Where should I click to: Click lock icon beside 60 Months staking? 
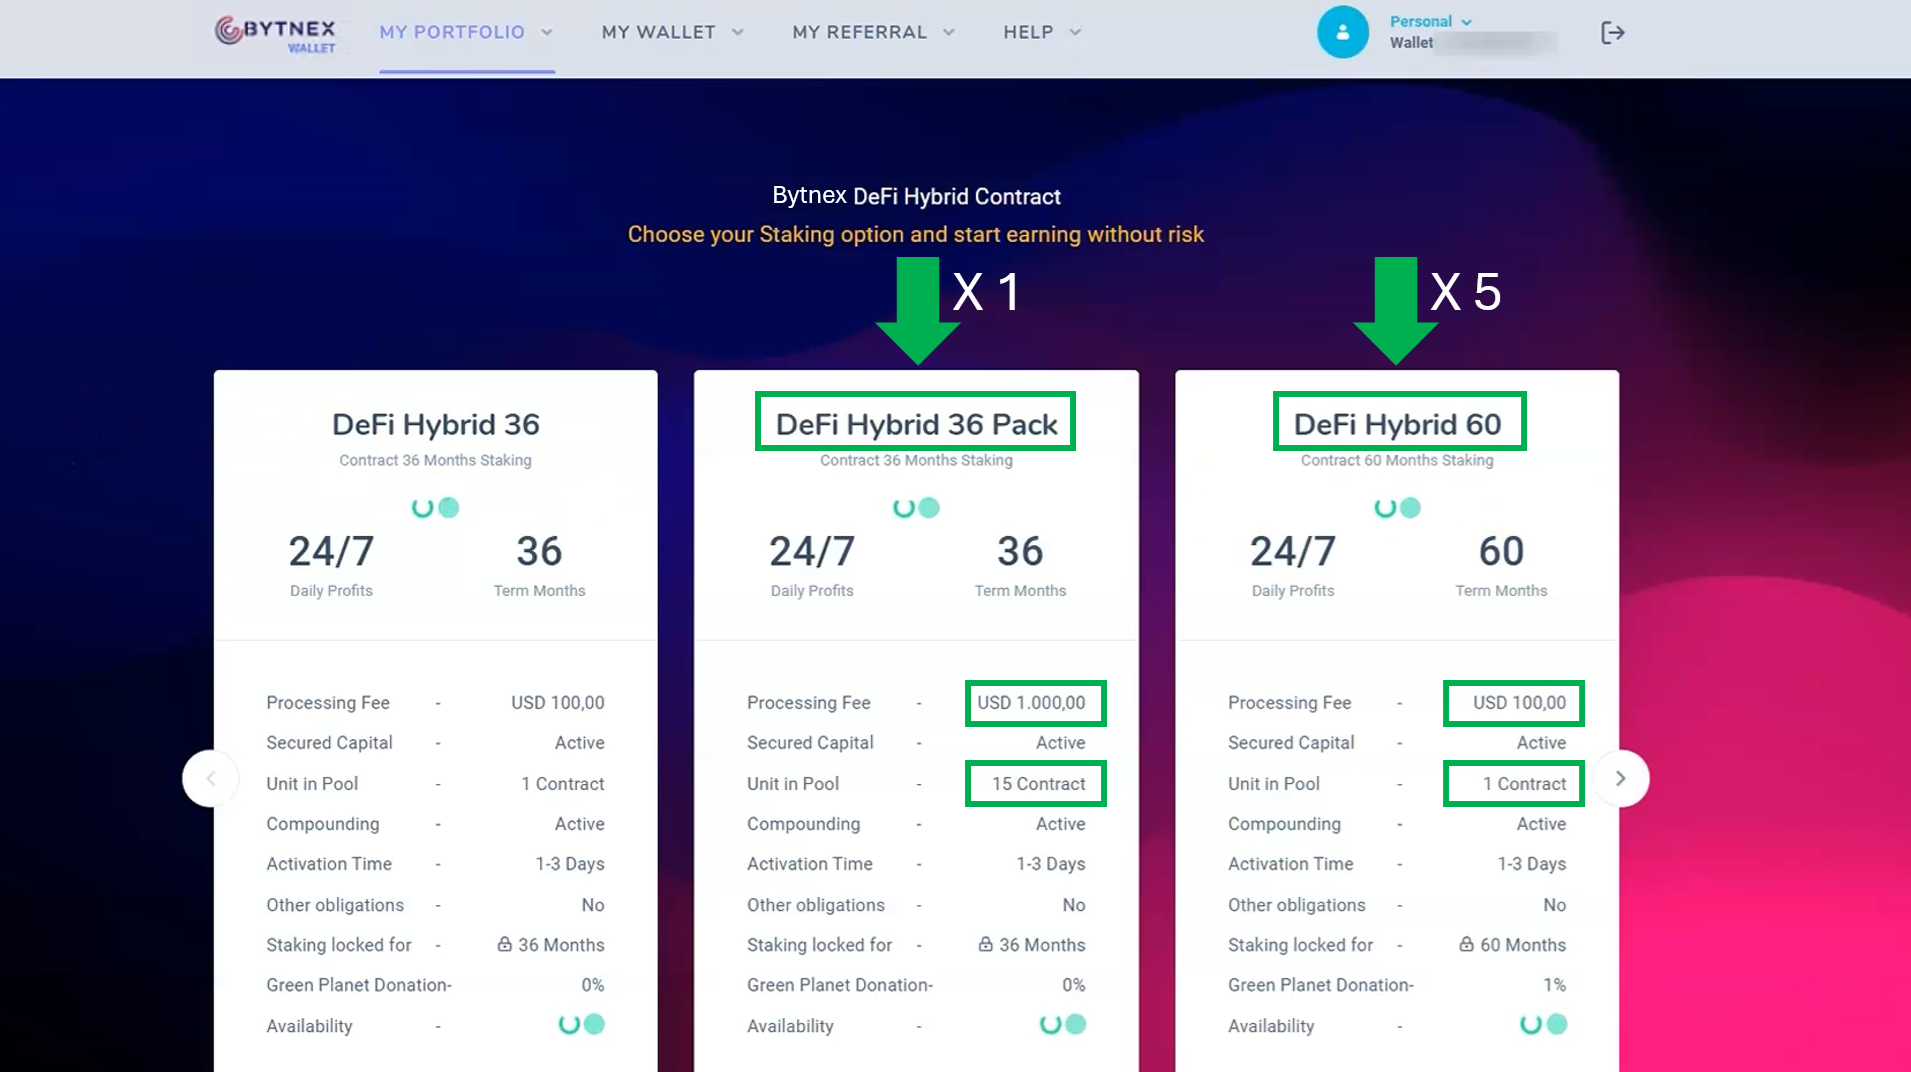1466,945
